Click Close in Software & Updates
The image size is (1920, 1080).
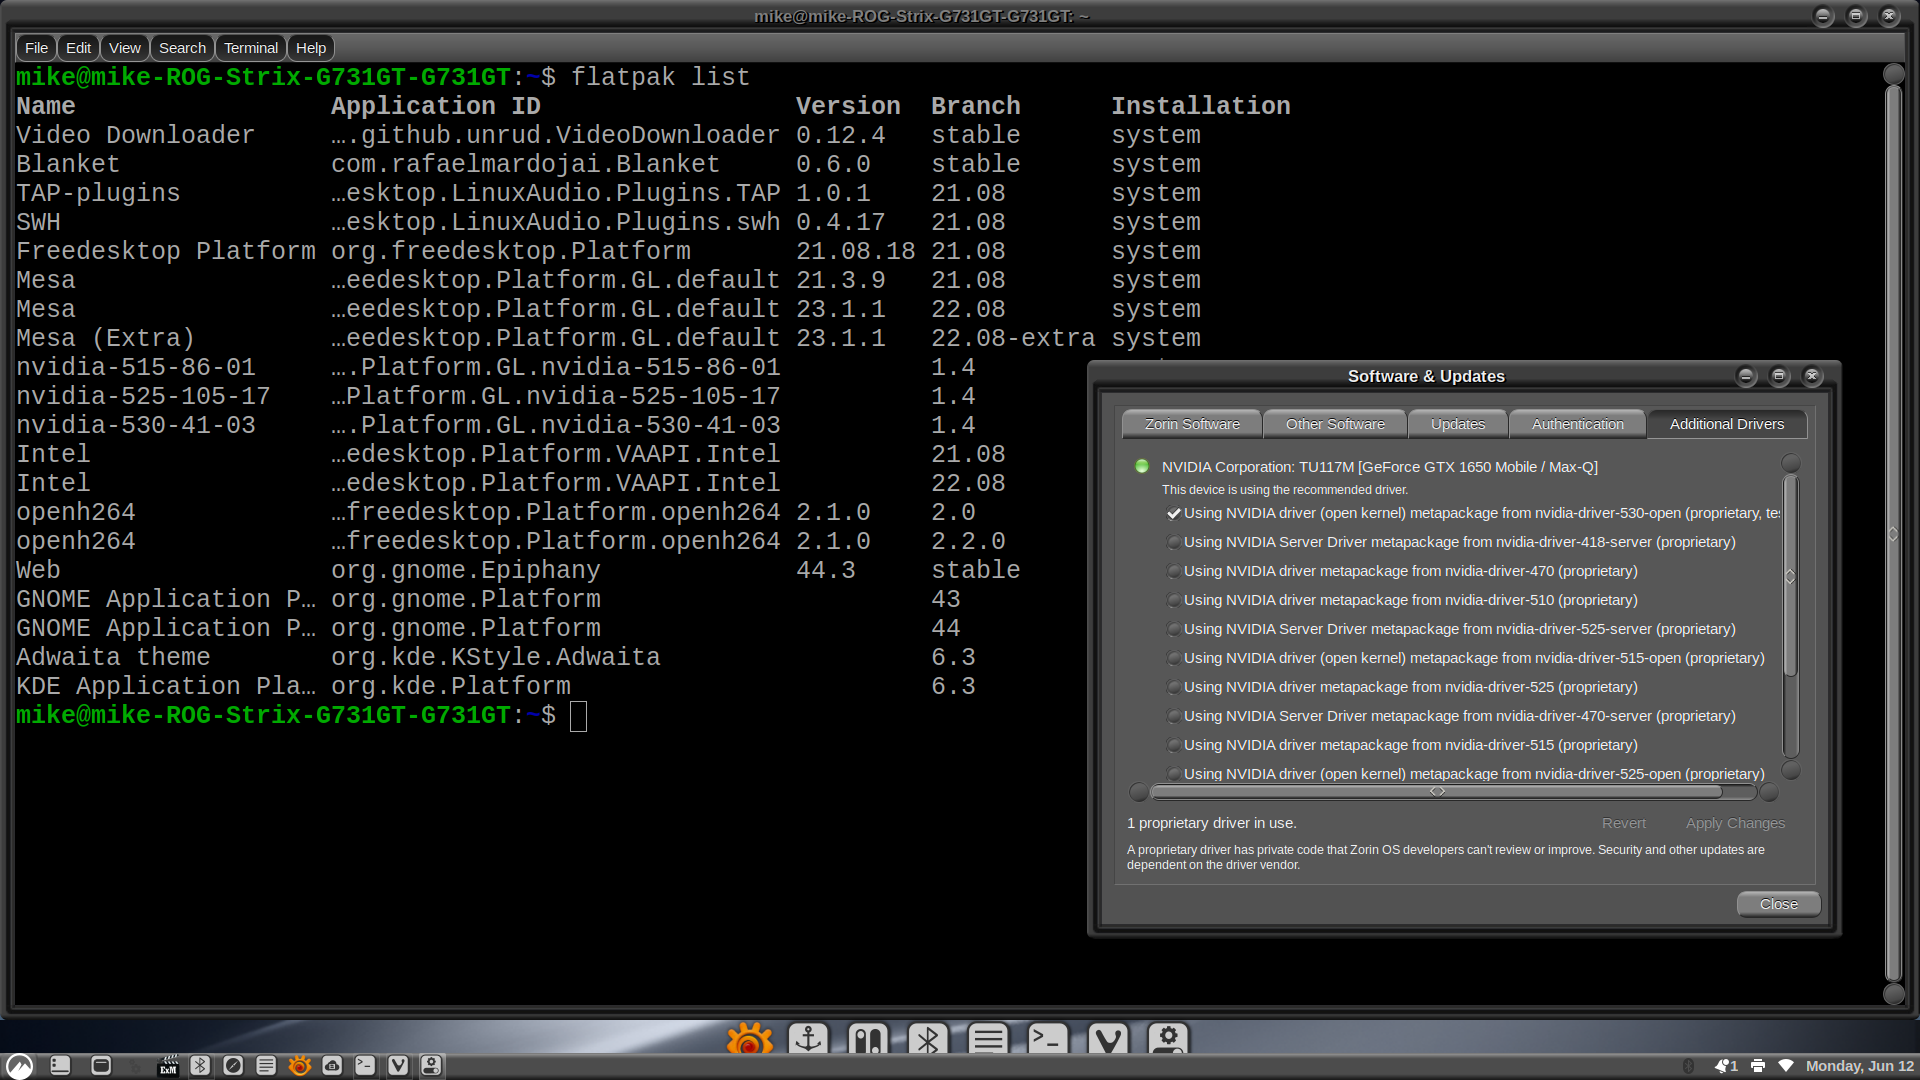1779,904
